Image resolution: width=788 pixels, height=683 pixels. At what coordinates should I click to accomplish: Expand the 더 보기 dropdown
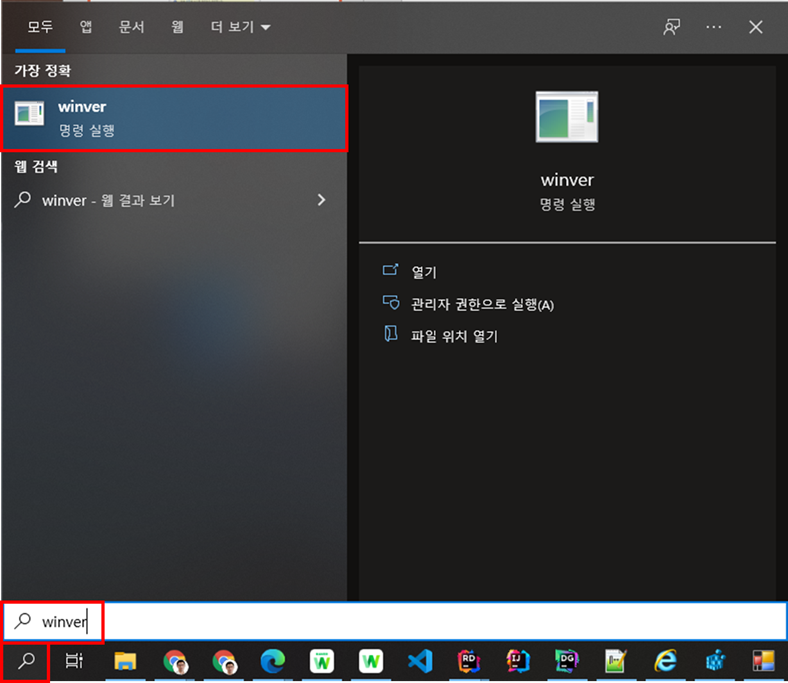[240, 27]
